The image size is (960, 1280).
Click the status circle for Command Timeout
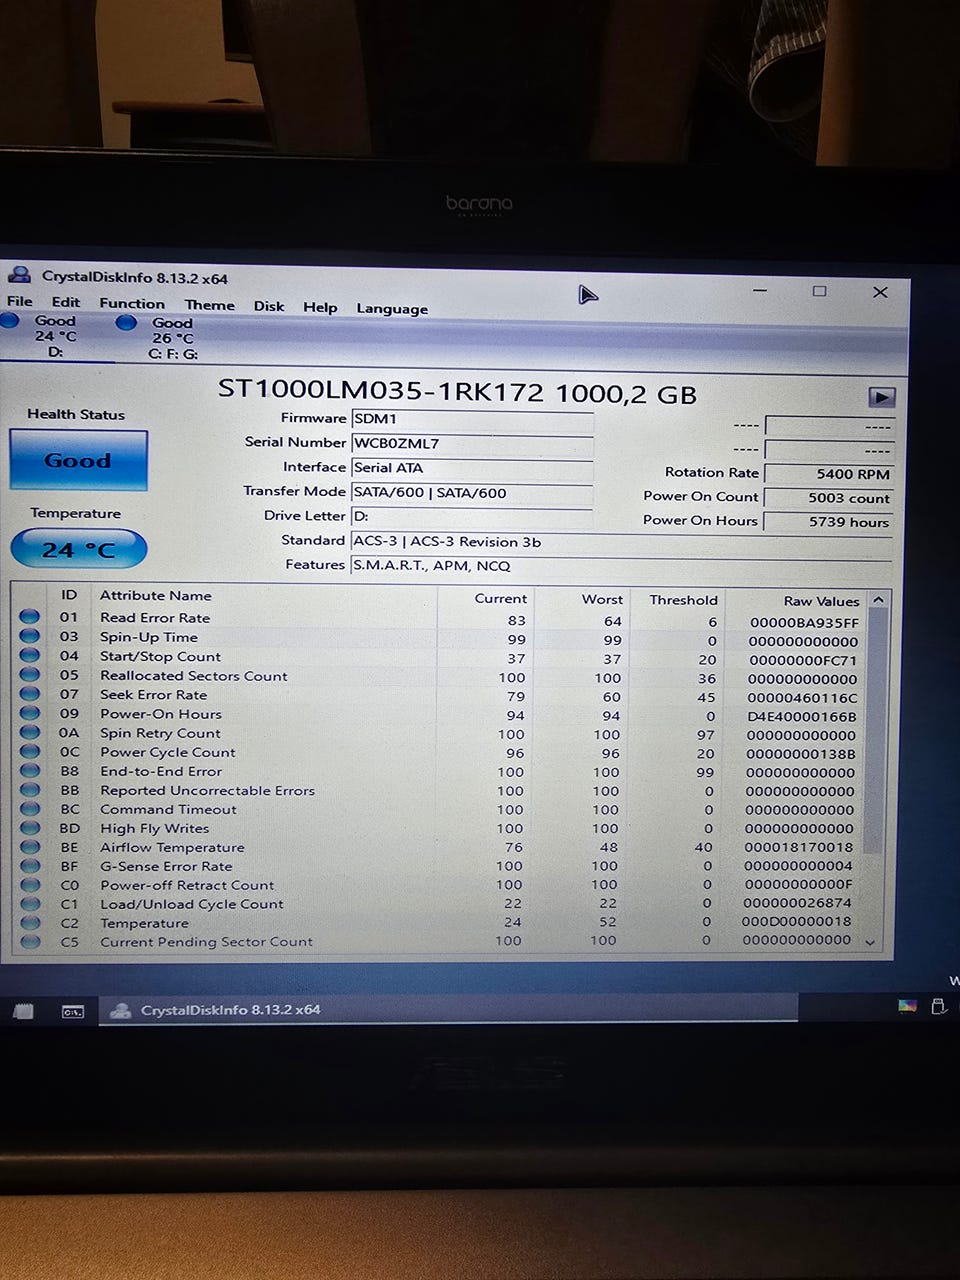tap(30, 808)
